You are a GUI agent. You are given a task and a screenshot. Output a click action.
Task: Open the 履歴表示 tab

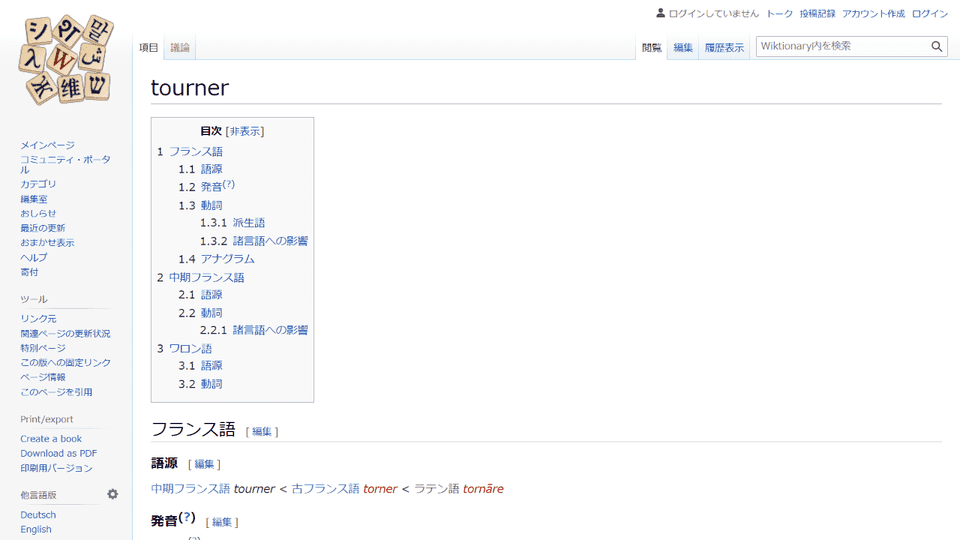point(724,48)
